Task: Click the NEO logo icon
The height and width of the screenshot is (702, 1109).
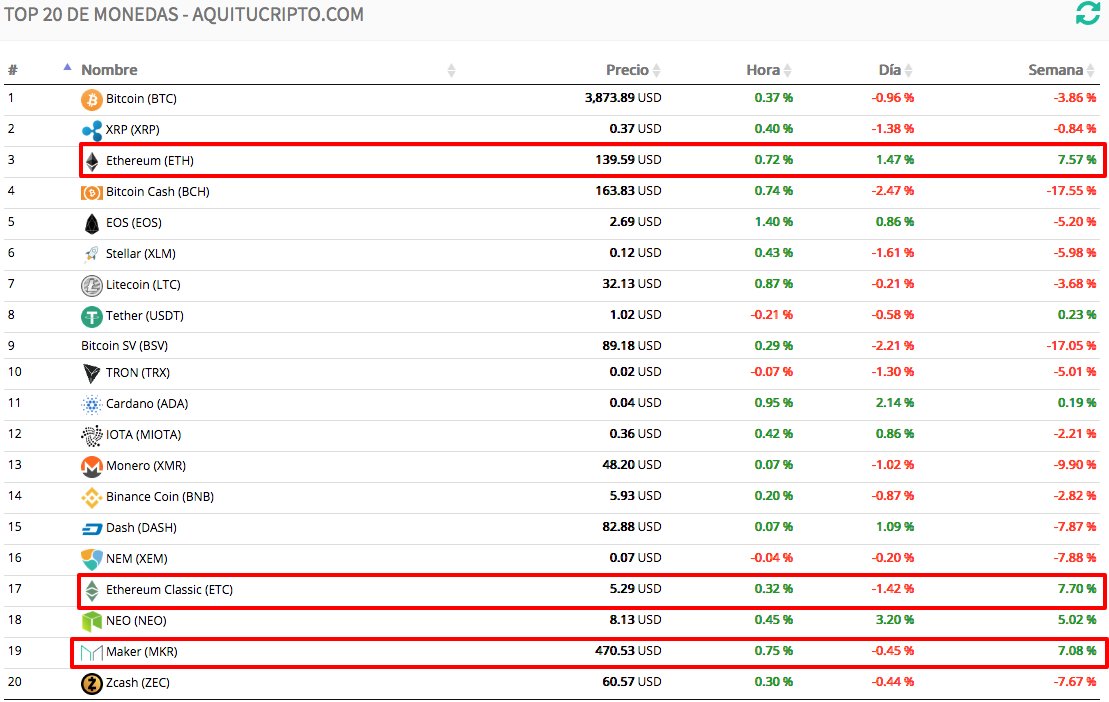Action: click(91, 621)
